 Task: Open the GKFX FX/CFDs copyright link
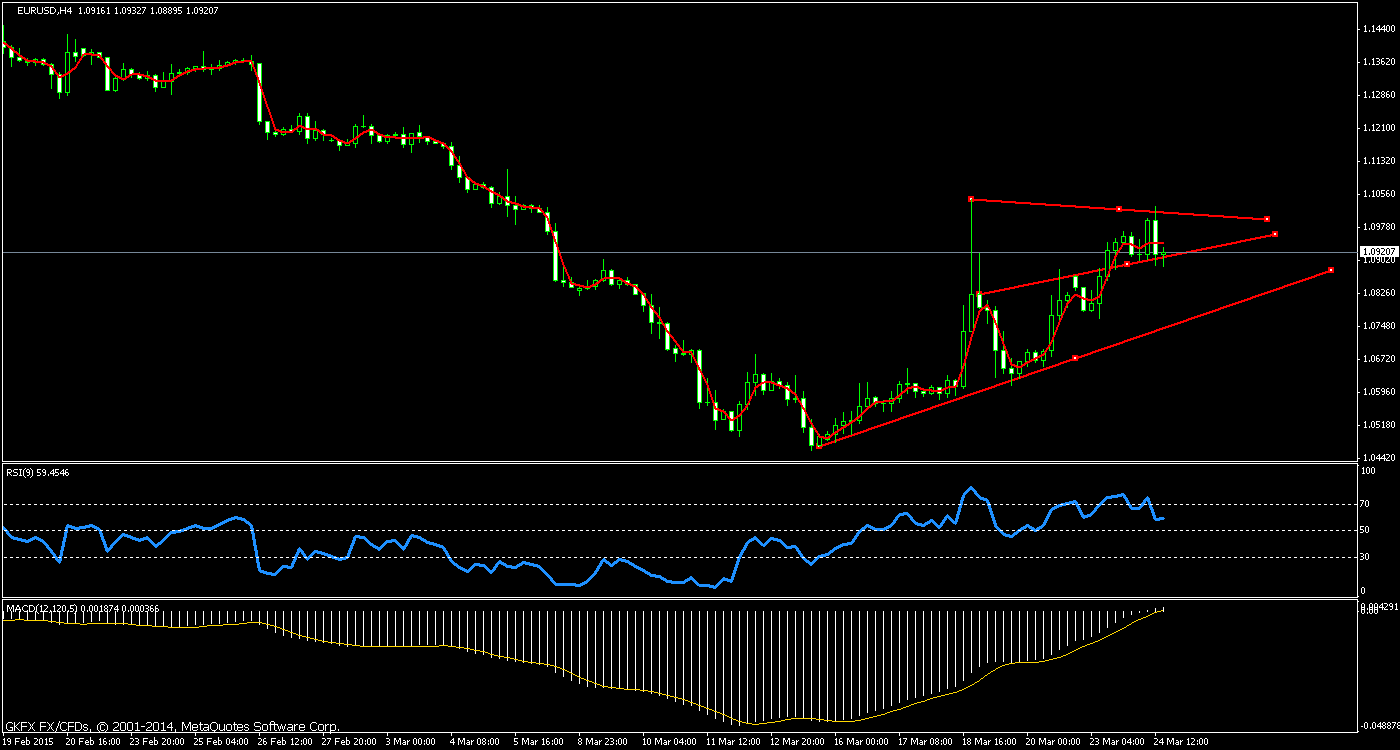coord(170,726)
